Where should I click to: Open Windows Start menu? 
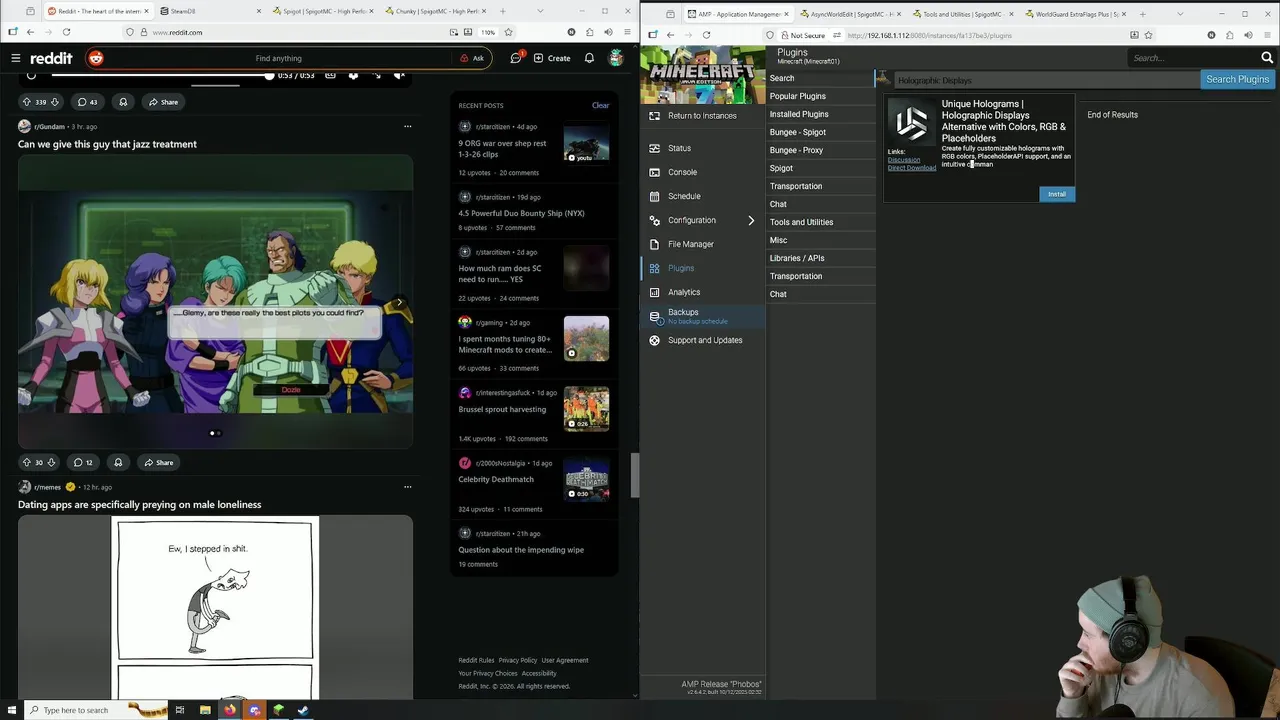point(13,710)
